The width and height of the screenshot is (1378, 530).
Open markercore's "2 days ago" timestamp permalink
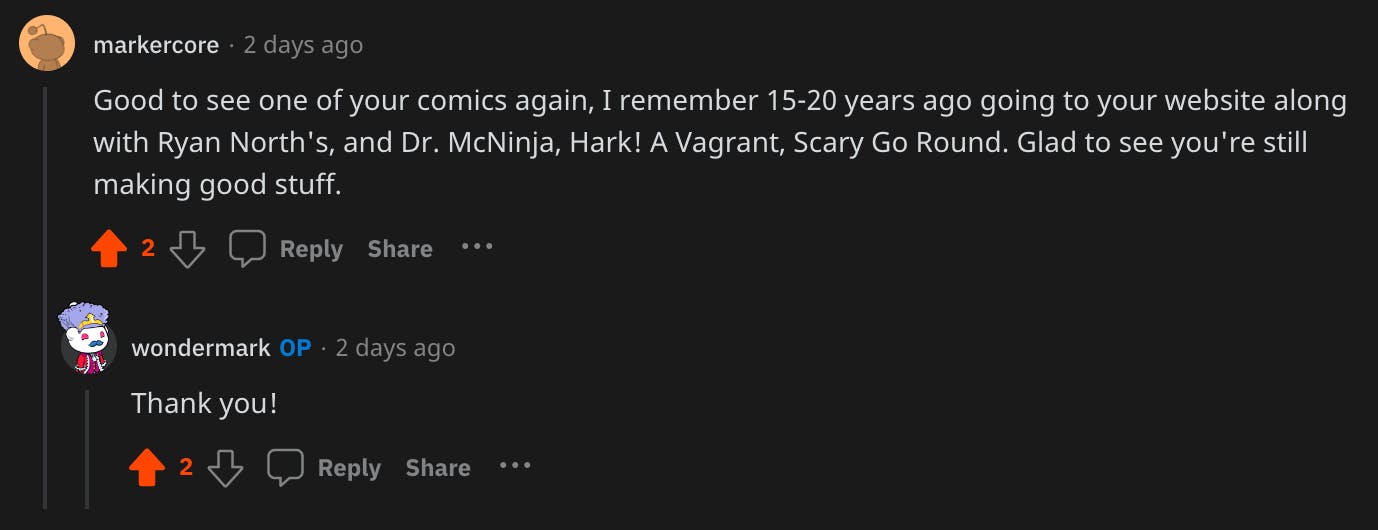pyautogui.click(x=303, y=45)
